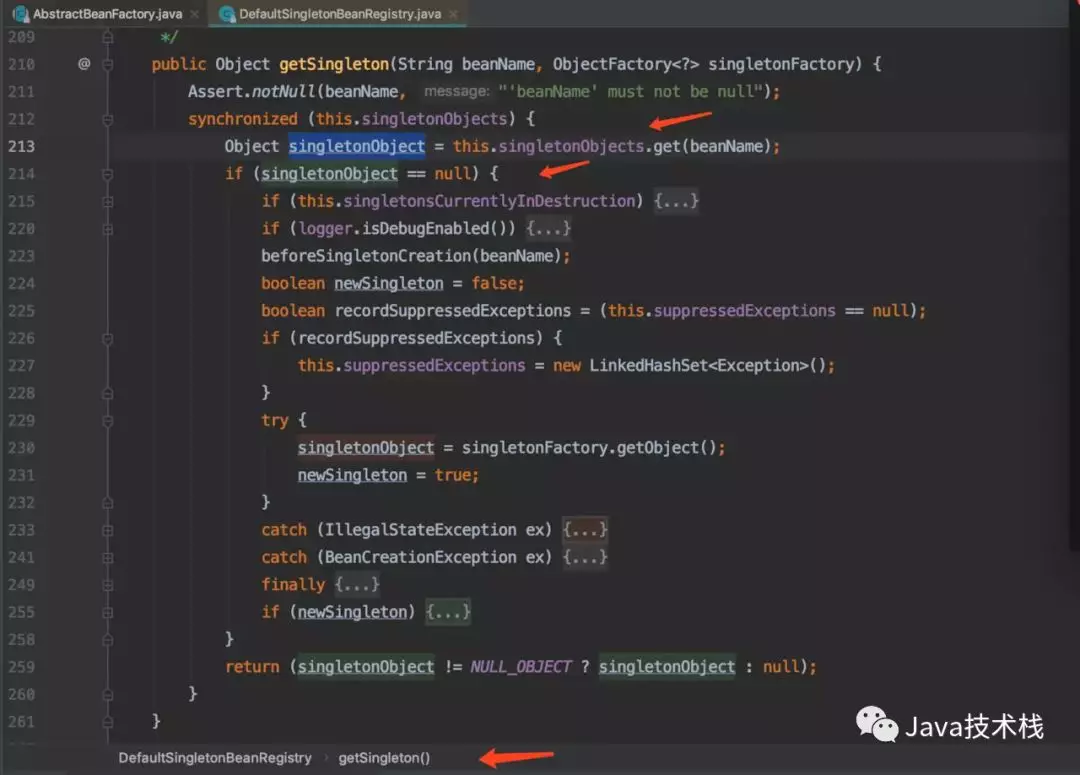This screenshot has width=1080, height=775.
Task: Click newSingleton = true on line 231
Action: coord(387,475)
